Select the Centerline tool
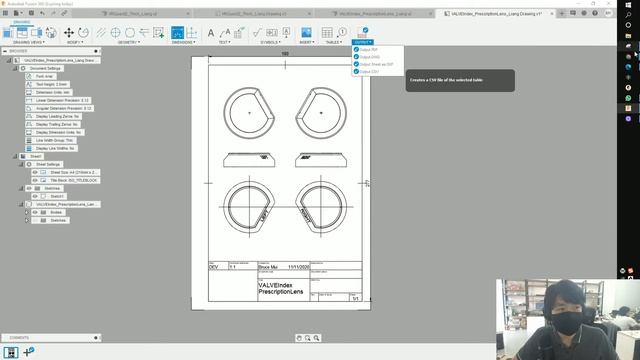The height and width of the screenshot is (360, 640). (101, 33)
